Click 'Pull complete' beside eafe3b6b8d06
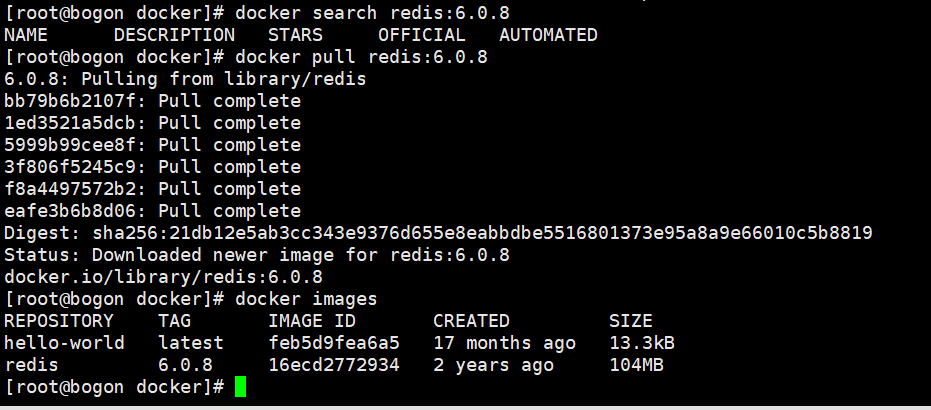Image resolution: width=931 pixels, height=410 pixels. click(229, 211)
